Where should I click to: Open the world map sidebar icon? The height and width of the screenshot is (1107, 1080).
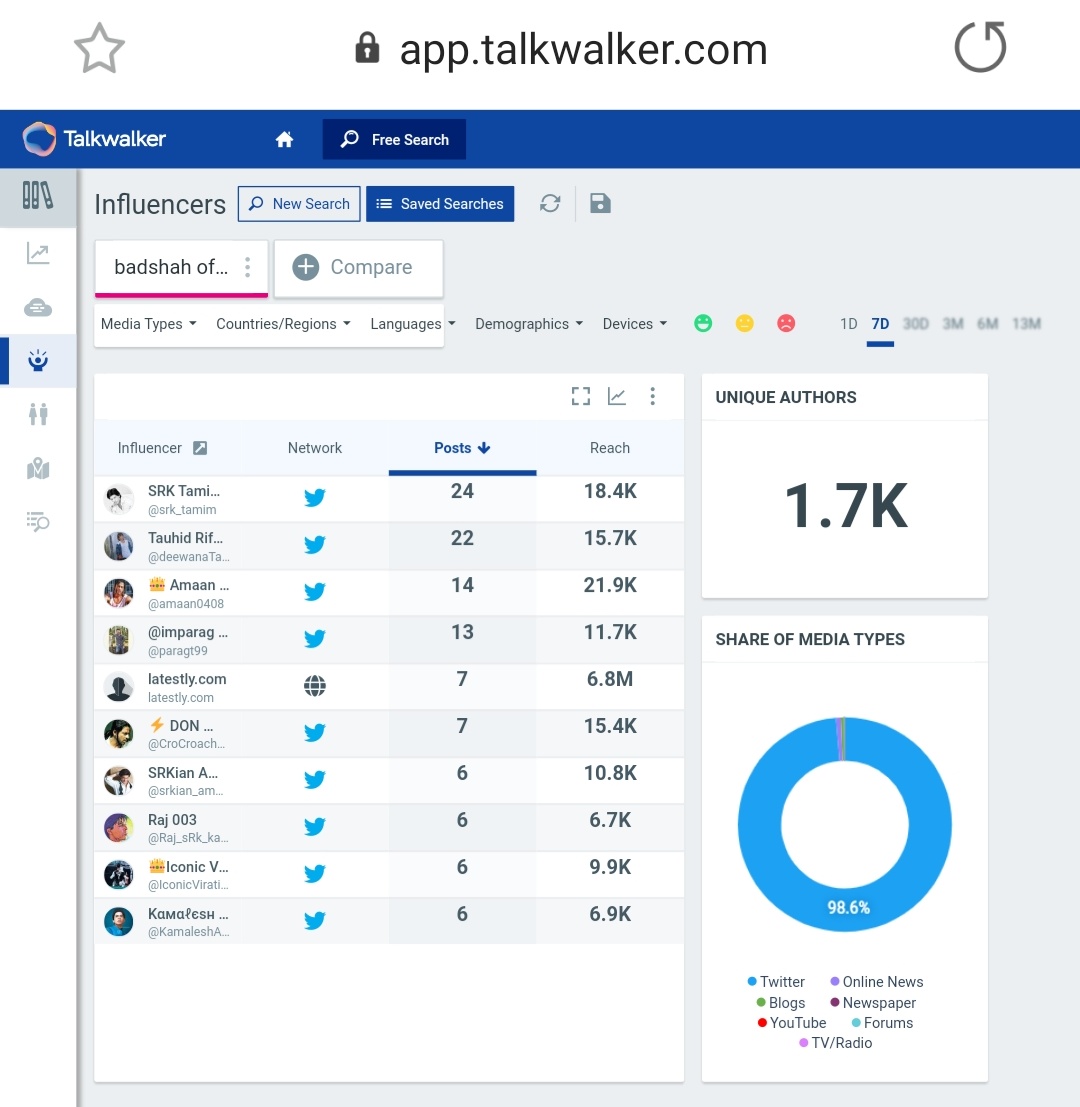coord(38,467)
